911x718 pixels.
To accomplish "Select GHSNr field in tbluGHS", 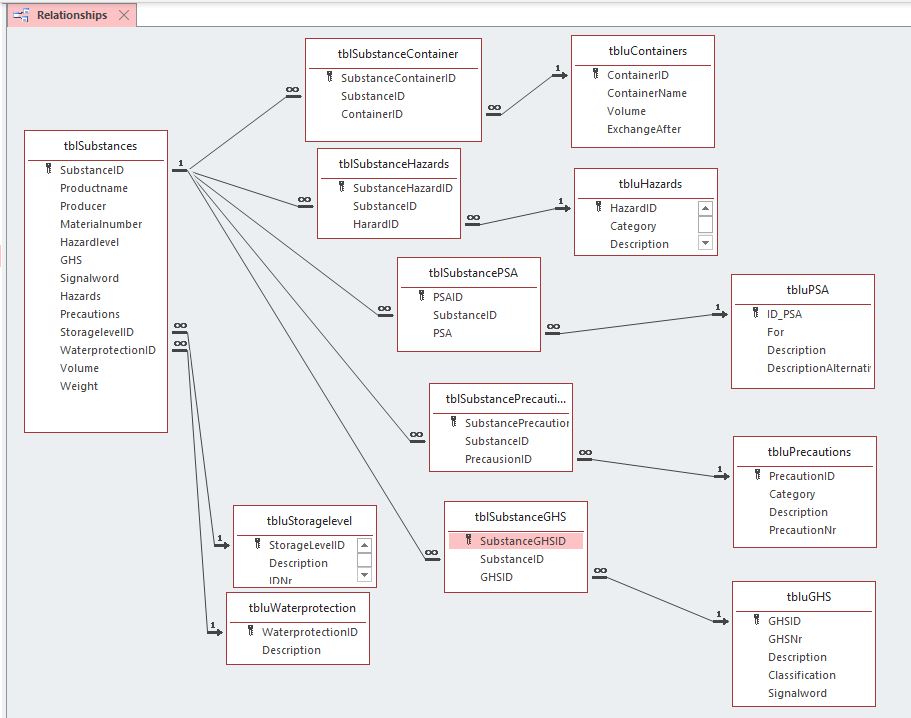I will pyautogui.click(x=785, y=639).
